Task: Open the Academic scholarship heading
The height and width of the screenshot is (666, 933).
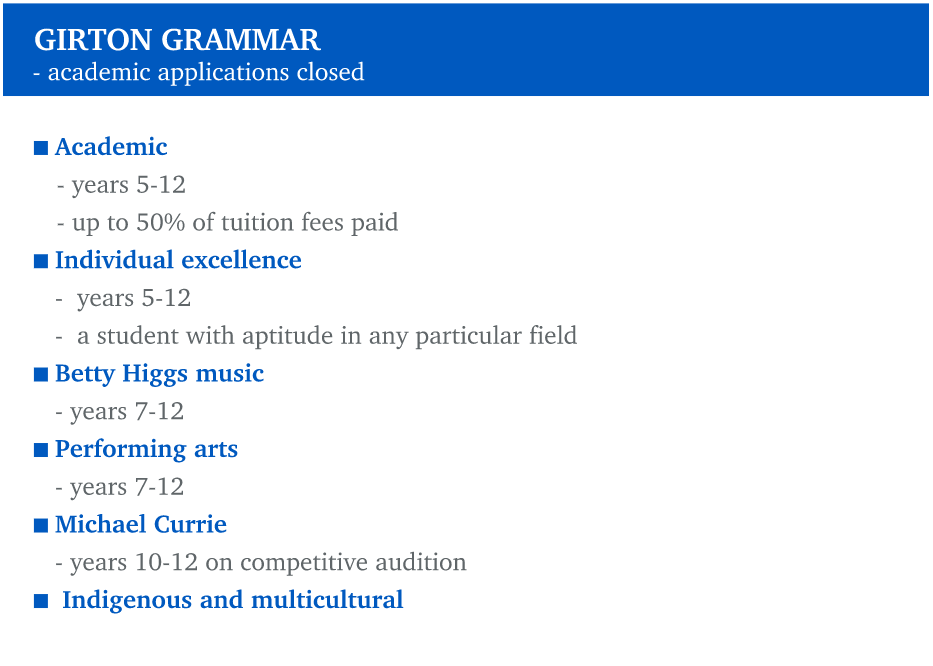Action: pyautogui.click(x=111, y=146)
